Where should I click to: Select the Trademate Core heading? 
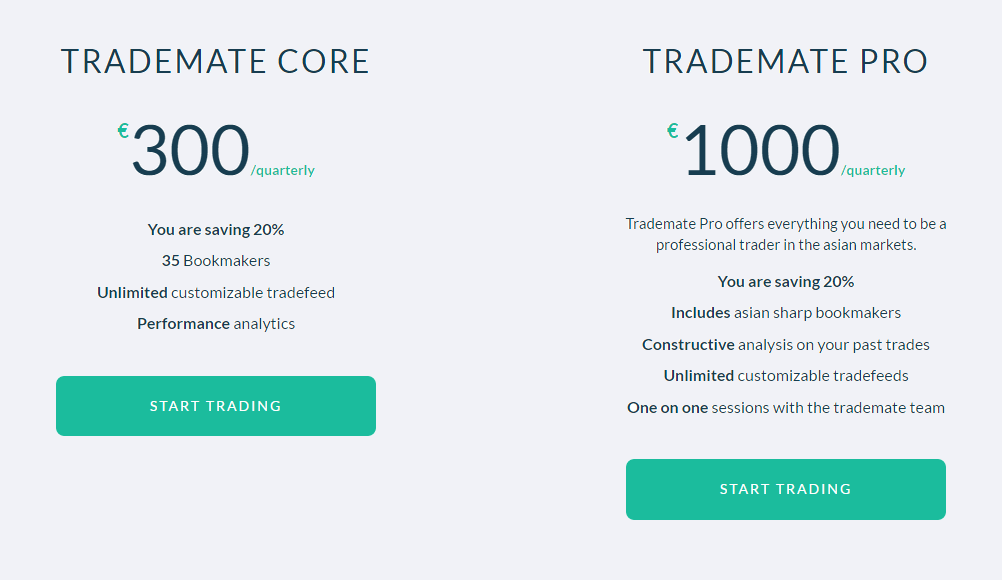tap(216, 62)
